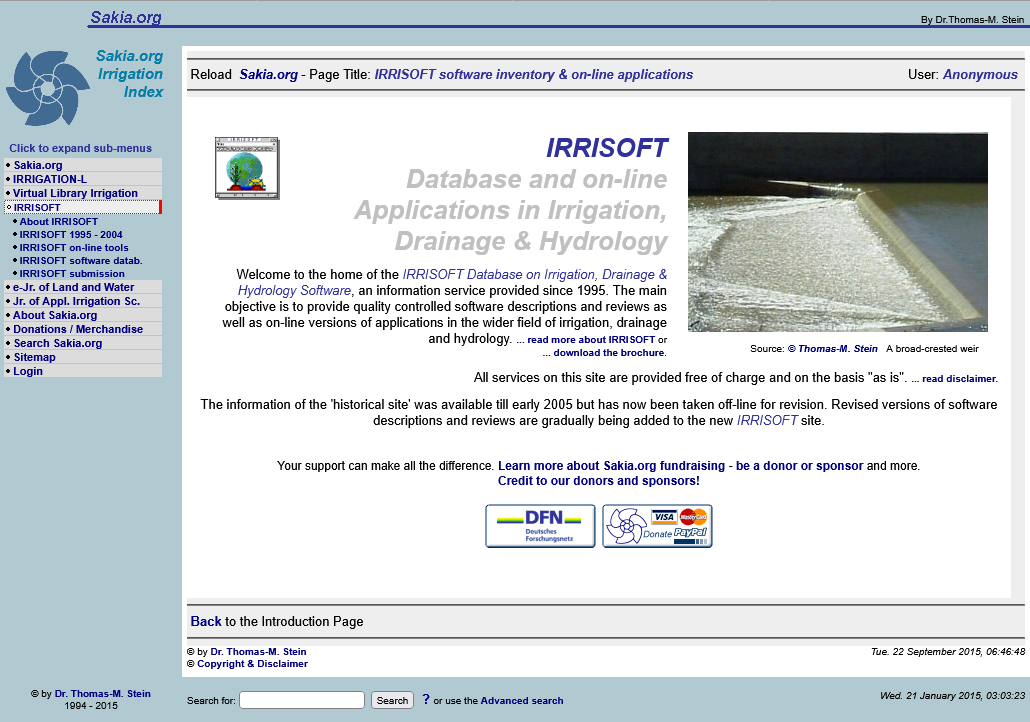The width and height of the screenshot is (1030, 722).
Task: Open IRRISOFT software datab. submenu item
Action: coord(81,261)
